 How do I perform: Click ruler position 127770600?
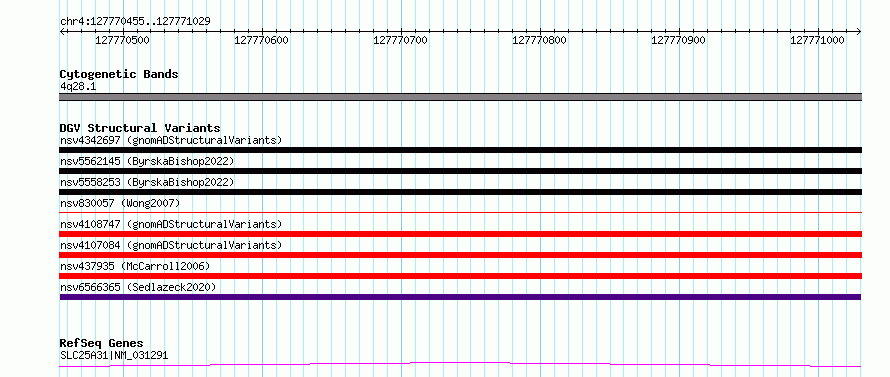(x=262, y=40)
